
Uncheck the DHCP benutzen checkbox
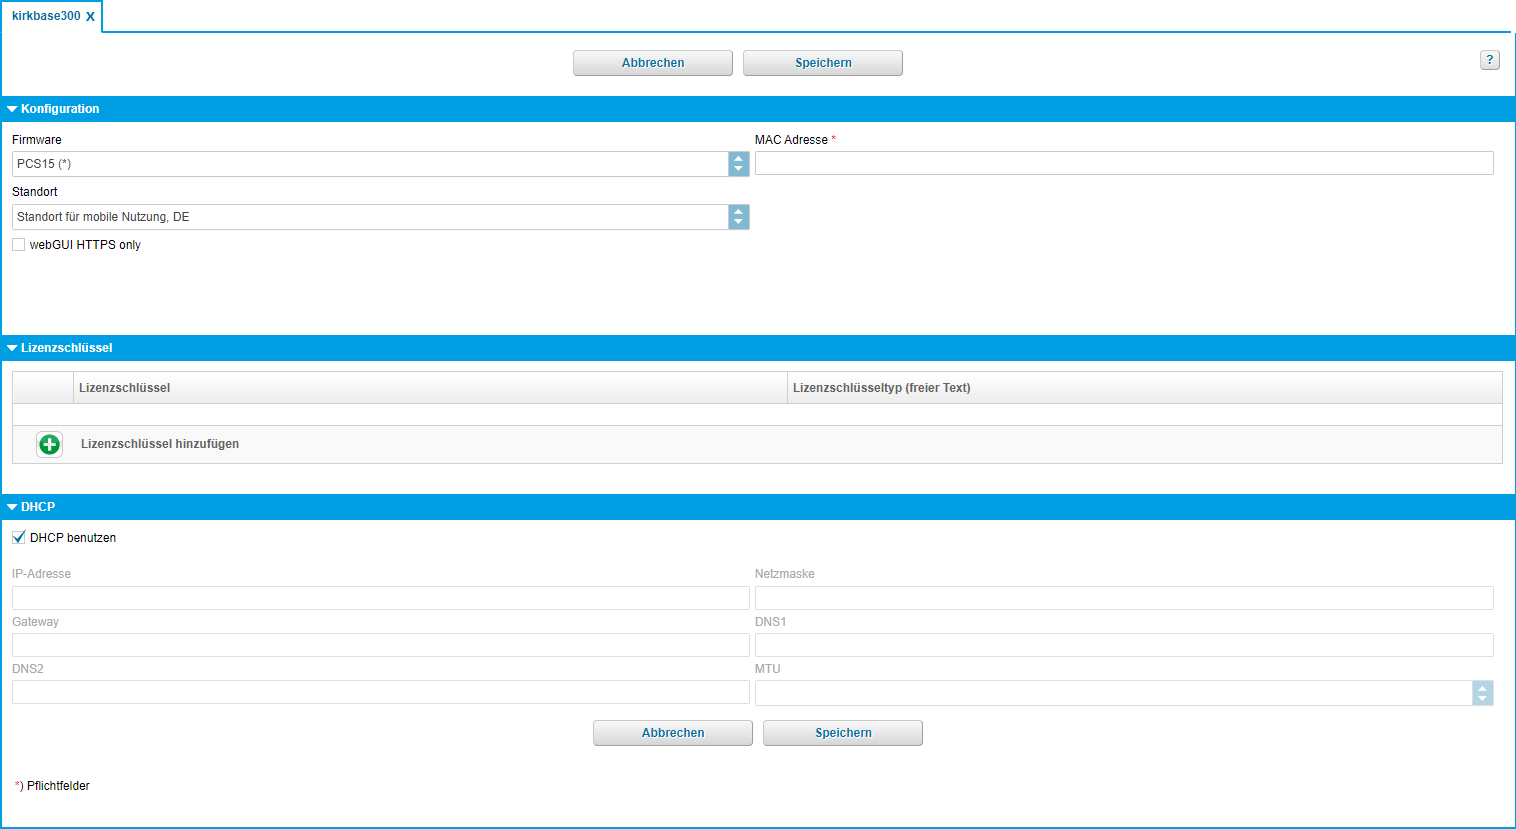(x=19, y=538)
